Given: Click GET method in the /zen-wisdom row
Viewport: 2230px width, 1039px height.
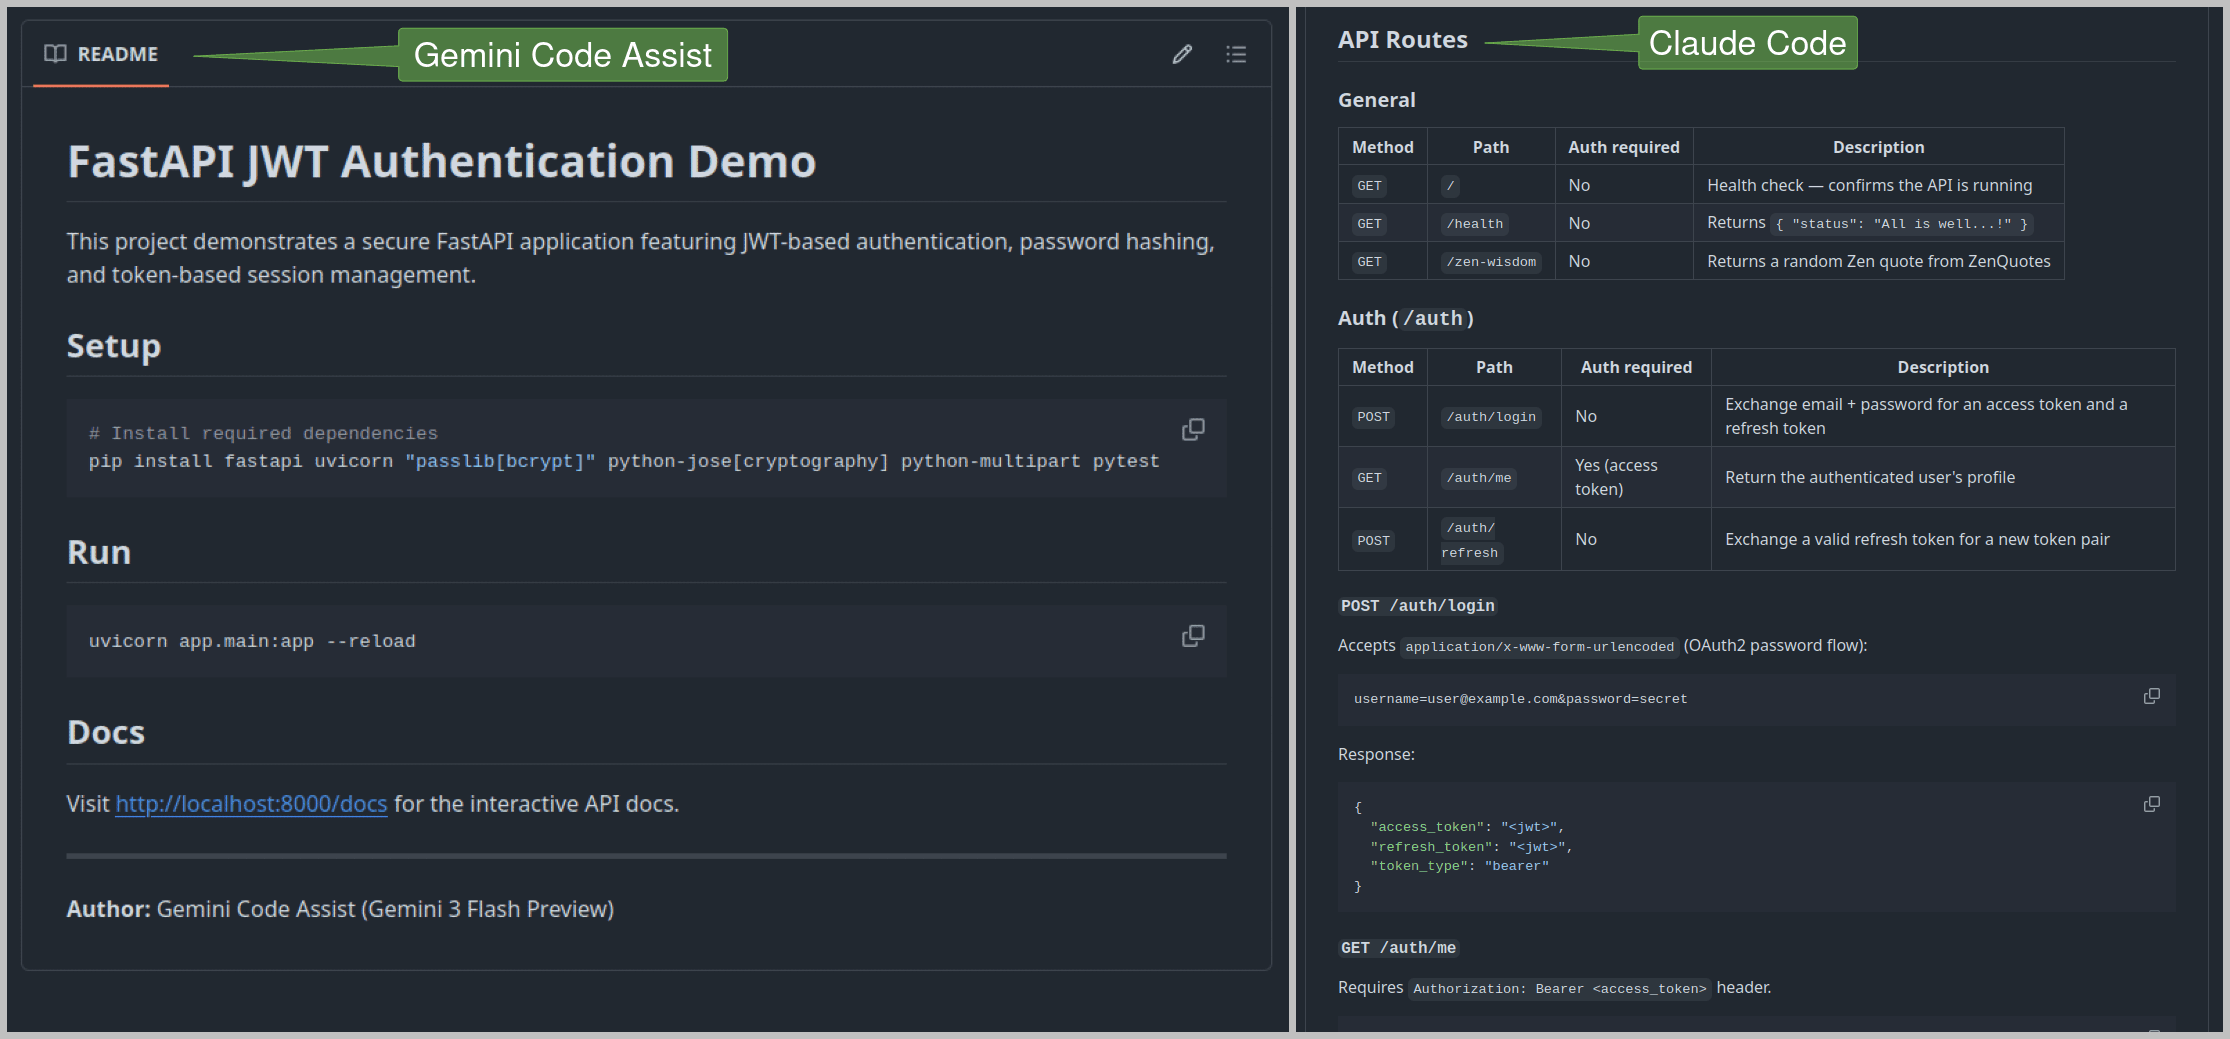Looking at the screenshot, I should pyautogui.click(x=1369, y=262).
